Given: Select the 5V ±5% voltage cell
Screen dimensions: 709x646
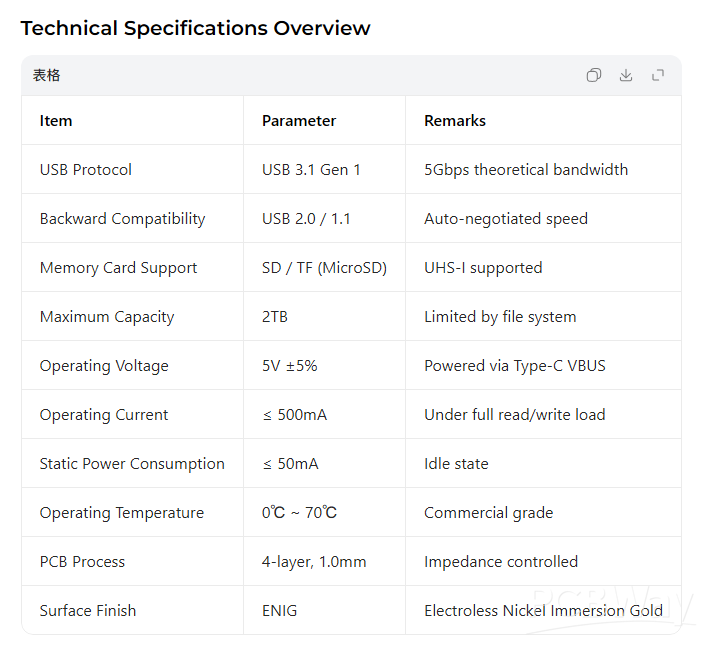Looking at the screenshot, I should 290,366.
